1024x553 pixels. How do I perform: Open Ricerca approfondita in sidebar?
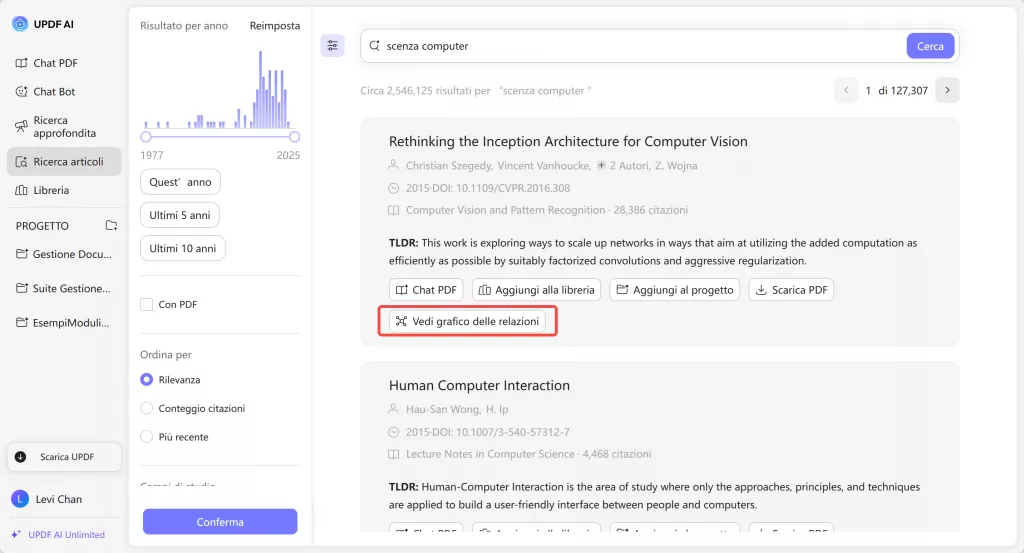click(x=64, y=127)
